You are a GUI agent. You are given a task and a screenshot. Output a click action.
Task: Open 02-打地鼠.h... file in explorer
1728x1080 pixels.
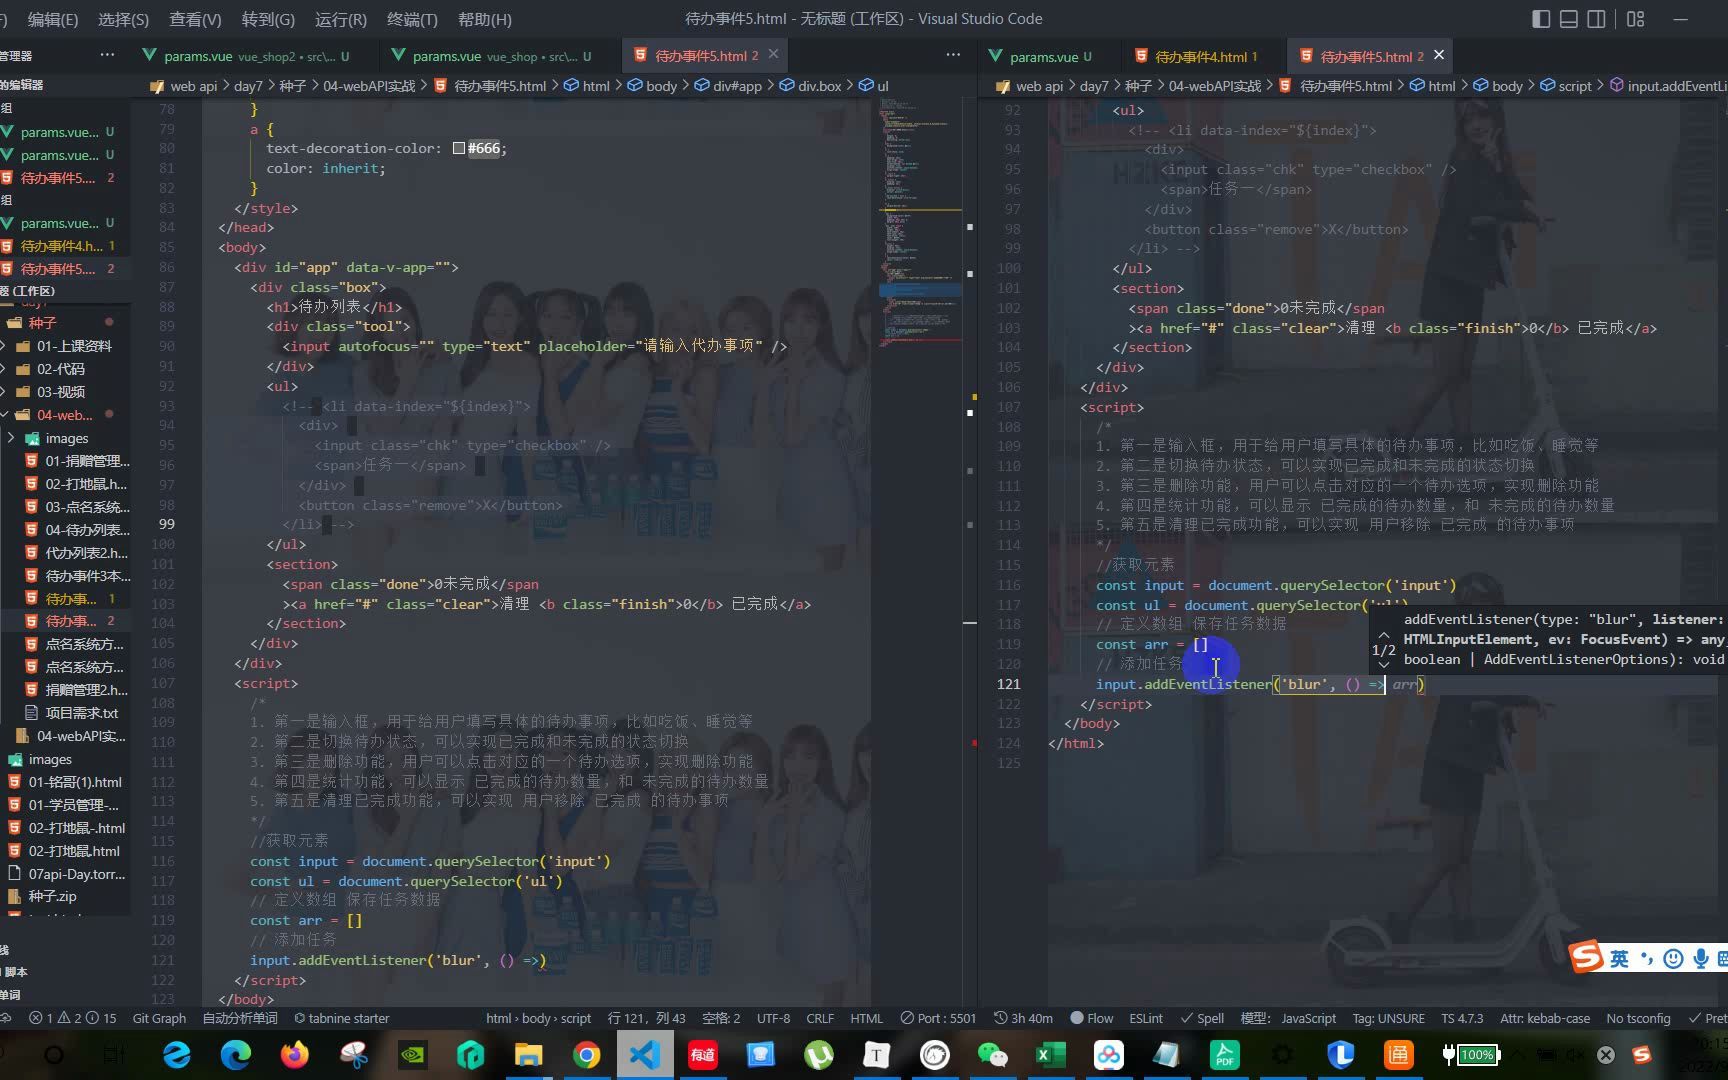87,484
